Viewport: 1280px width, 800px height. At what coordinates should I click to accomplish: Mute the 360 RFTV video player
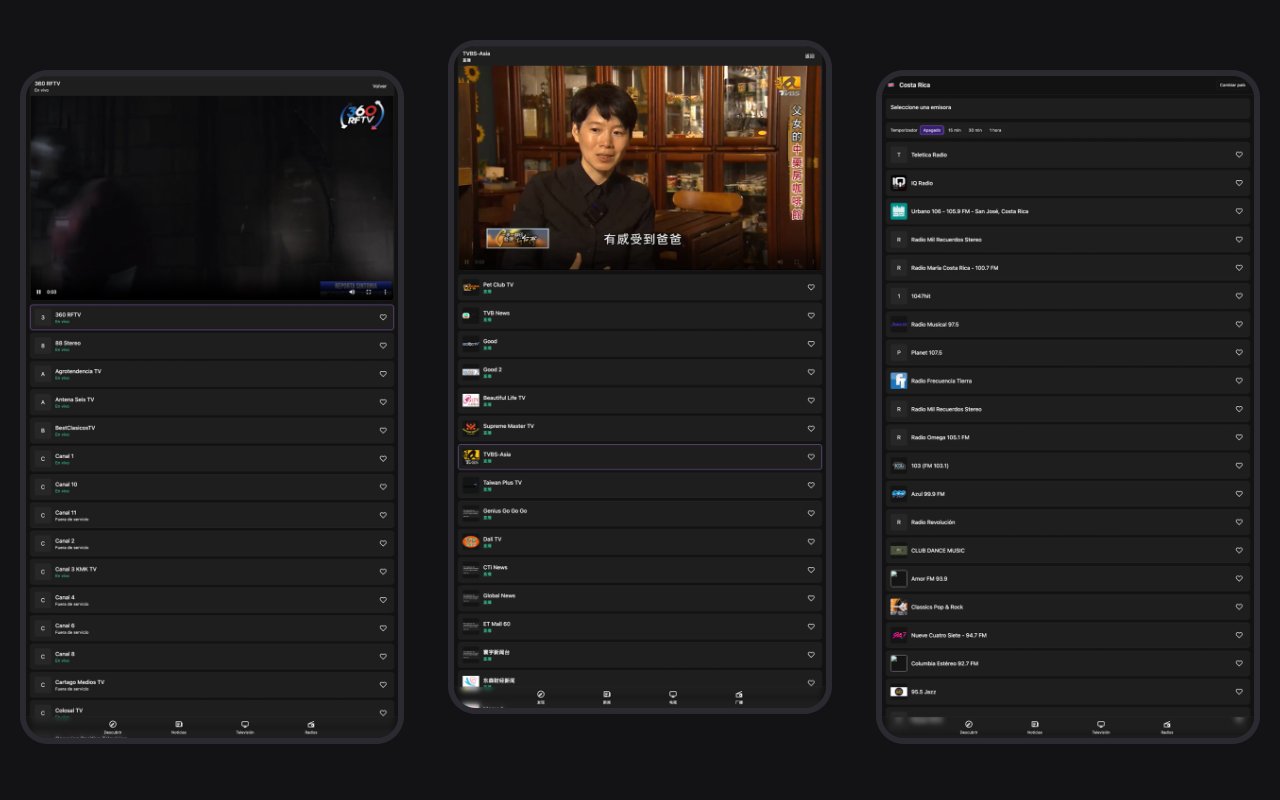(x=352, y=292)
